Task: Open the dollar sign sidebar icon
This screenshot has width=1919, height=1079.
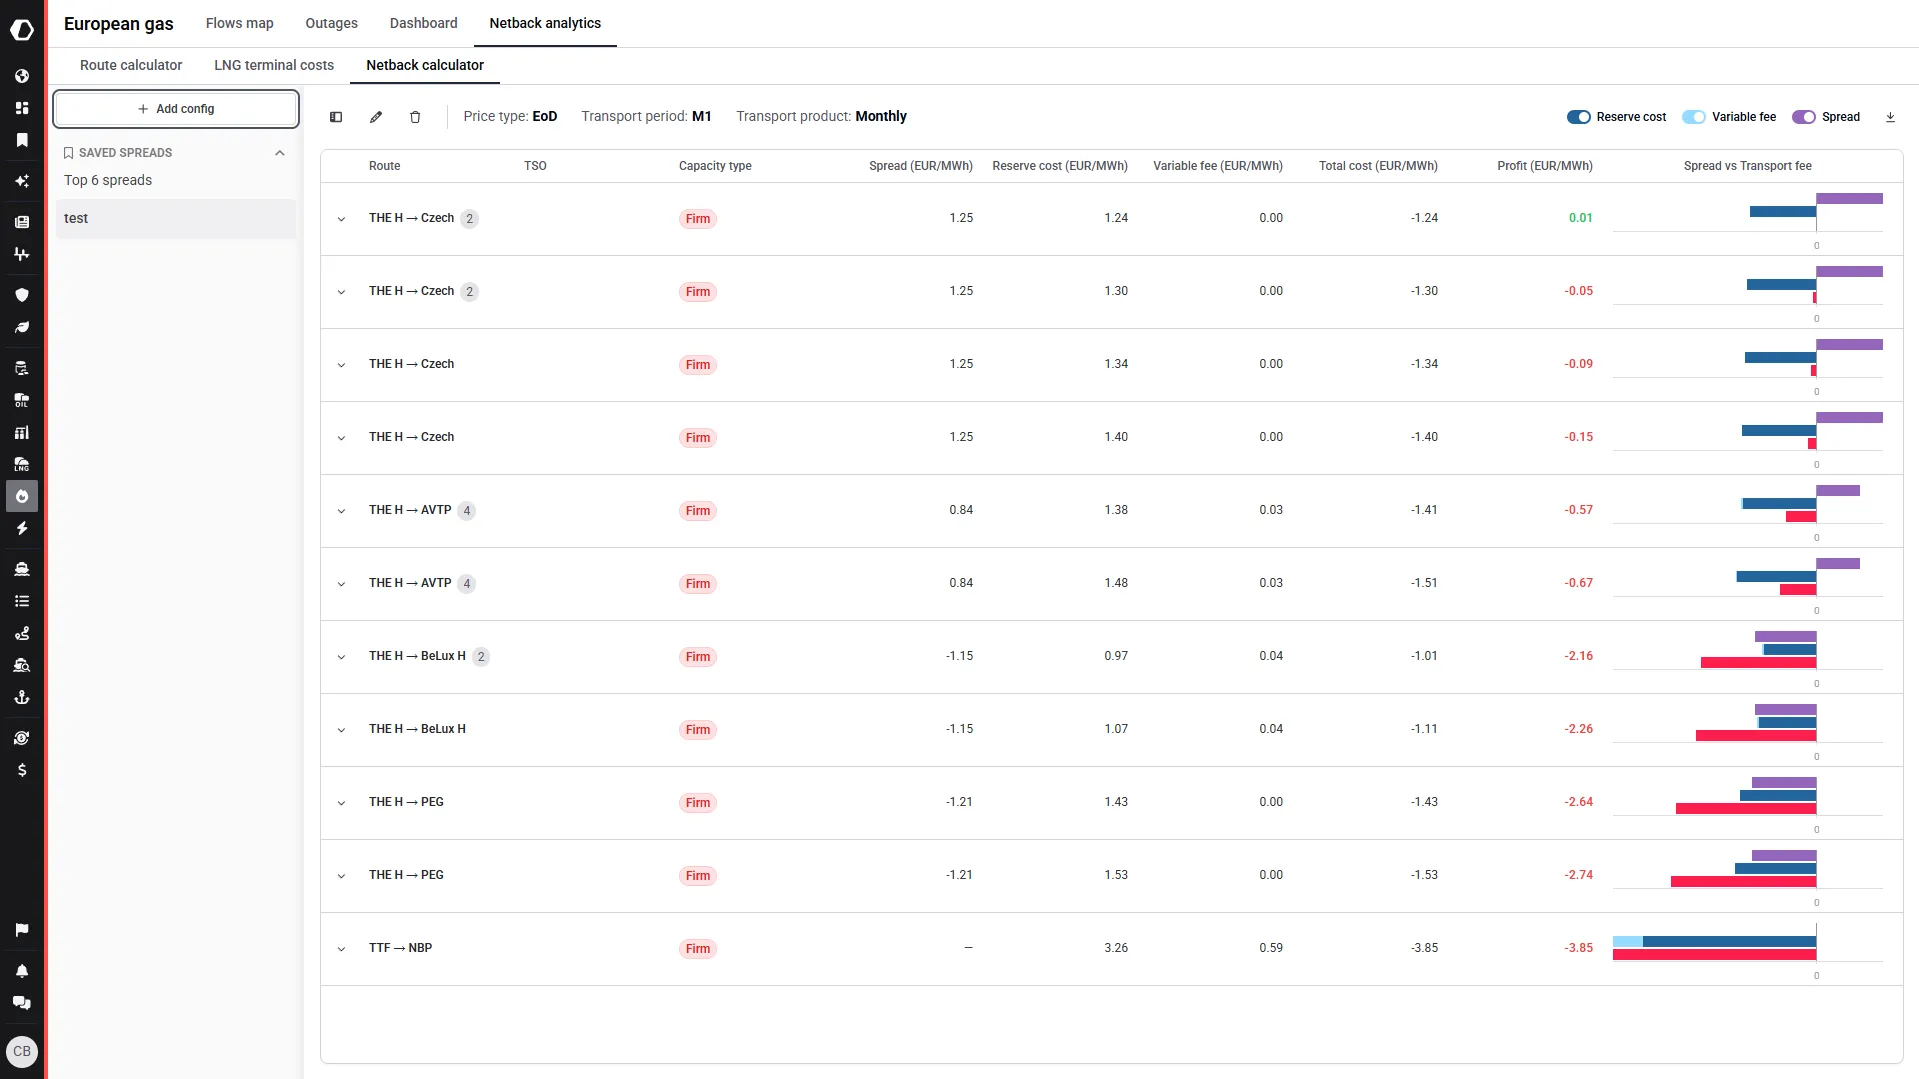Action: (22, 770)
